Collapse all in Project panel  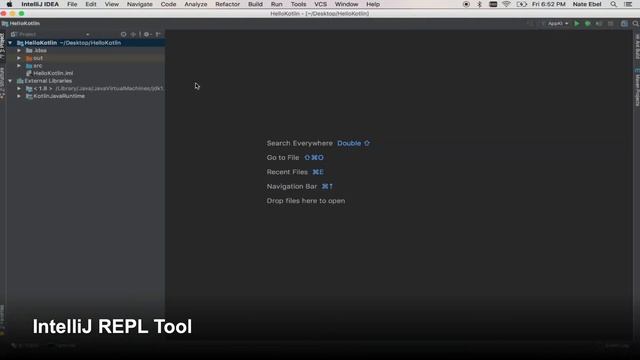tap(133, 34)
